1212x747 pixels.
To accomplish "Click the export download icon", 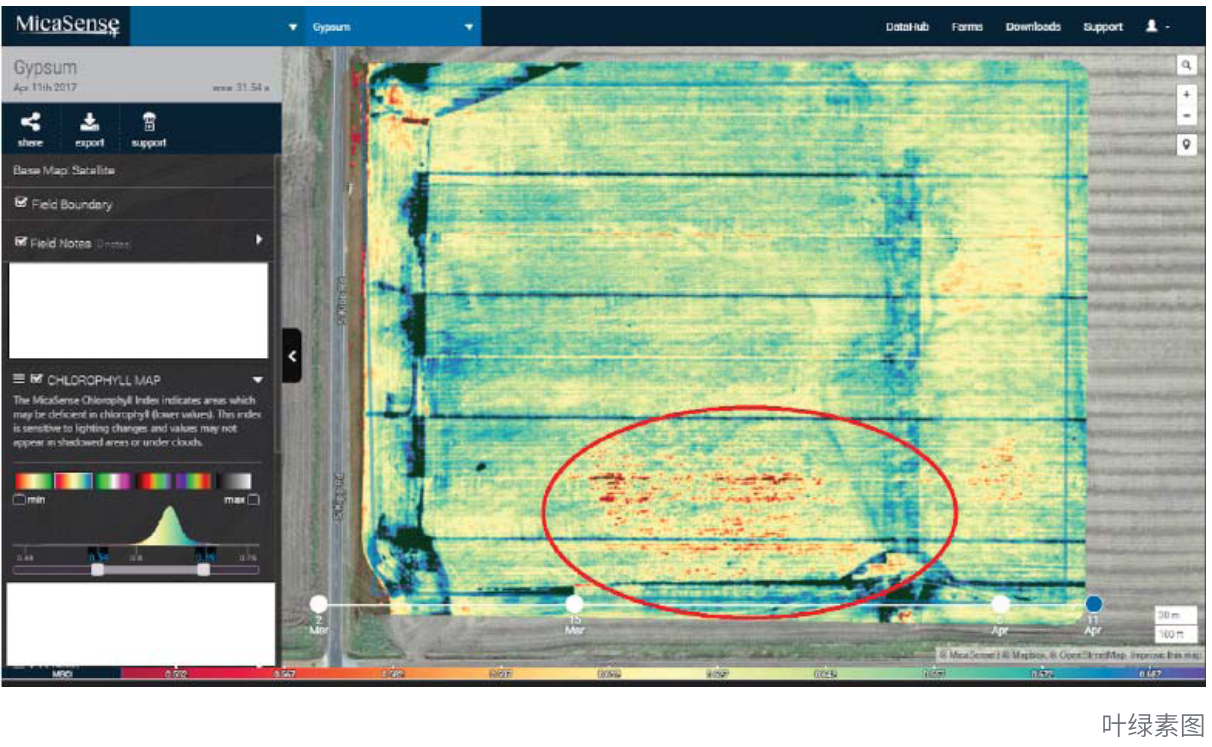I will 90,123.
